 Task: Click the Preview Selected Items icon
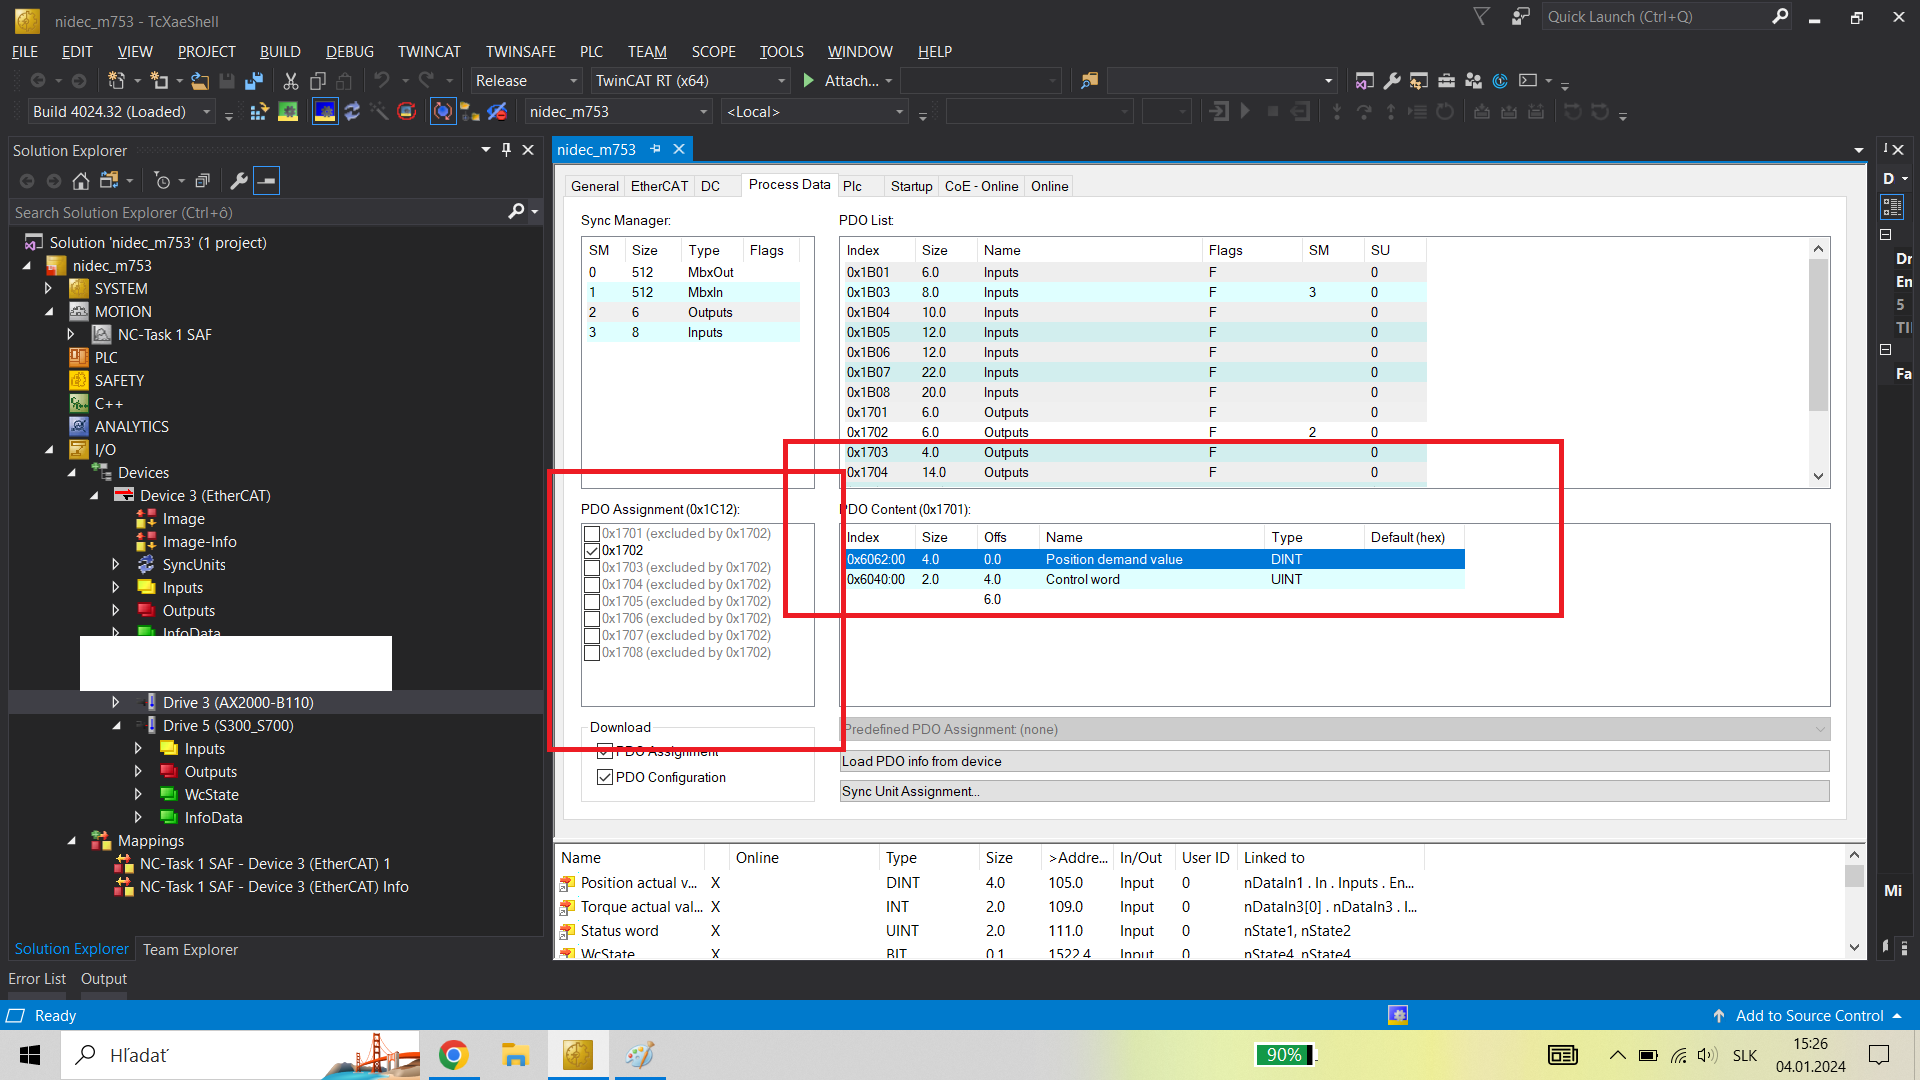267,181
